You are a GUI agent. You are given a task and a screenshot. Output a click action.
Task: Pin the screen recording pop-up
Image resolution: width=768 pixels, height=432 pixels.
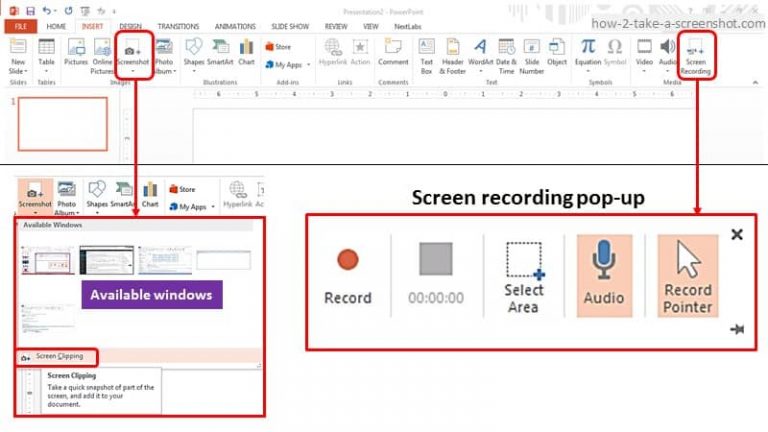pos(737,329)
